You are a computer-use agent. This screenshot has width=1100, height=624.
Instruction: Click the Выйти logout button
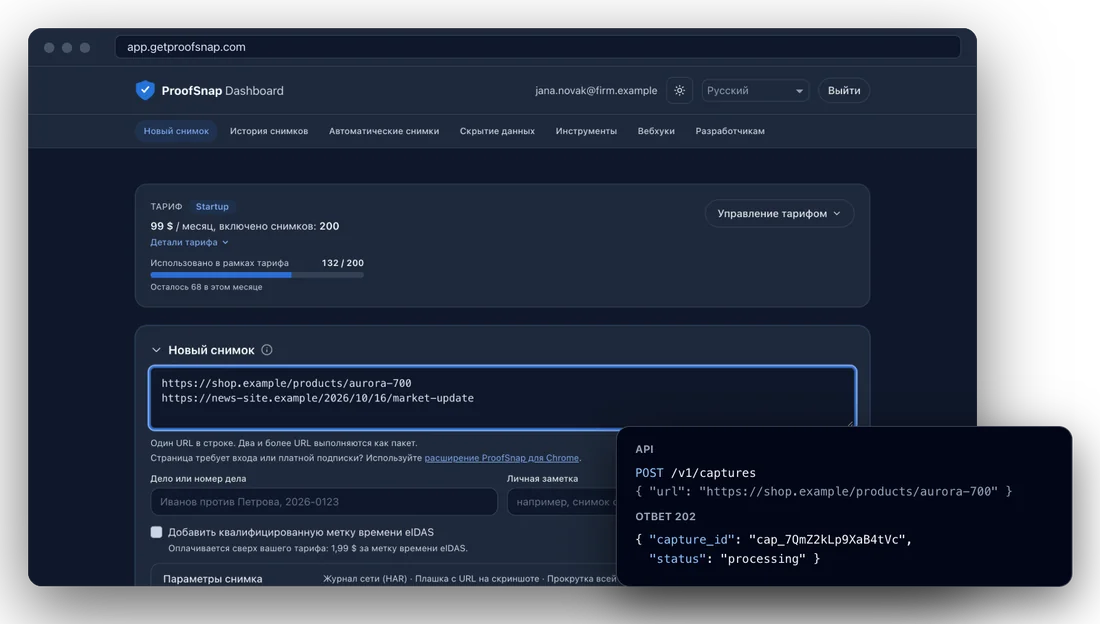[x=844, y=91]
